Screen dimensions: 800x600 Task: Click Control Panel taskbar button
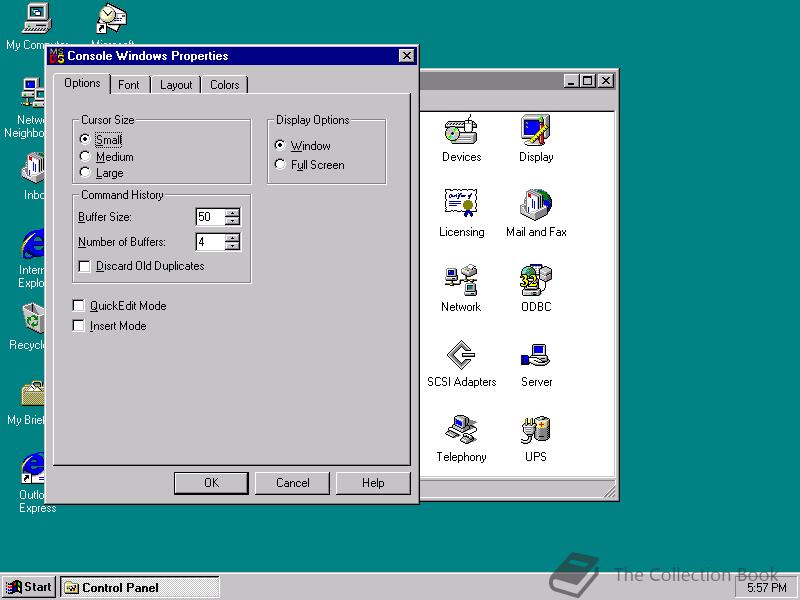coord(140,588)
